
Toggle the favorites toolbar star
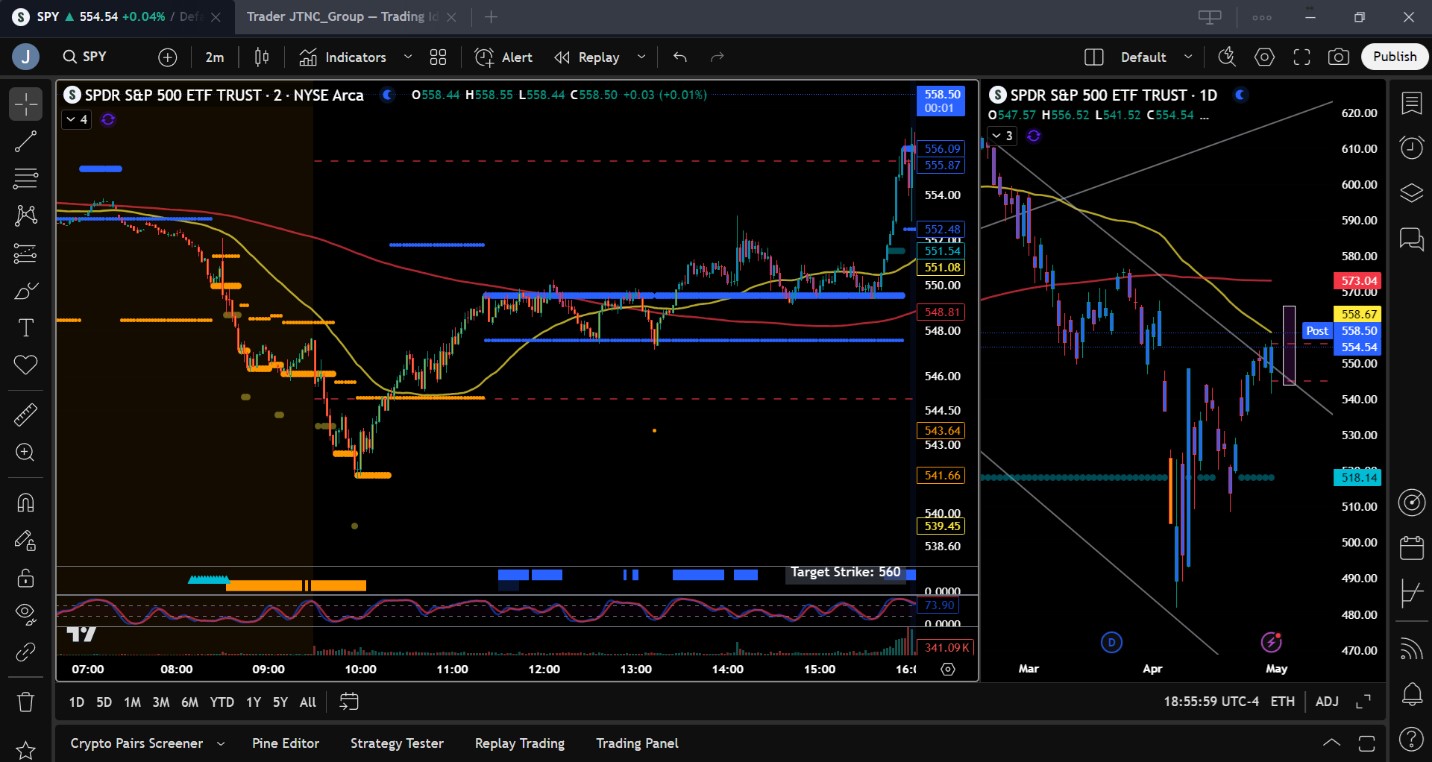point(26,749)
